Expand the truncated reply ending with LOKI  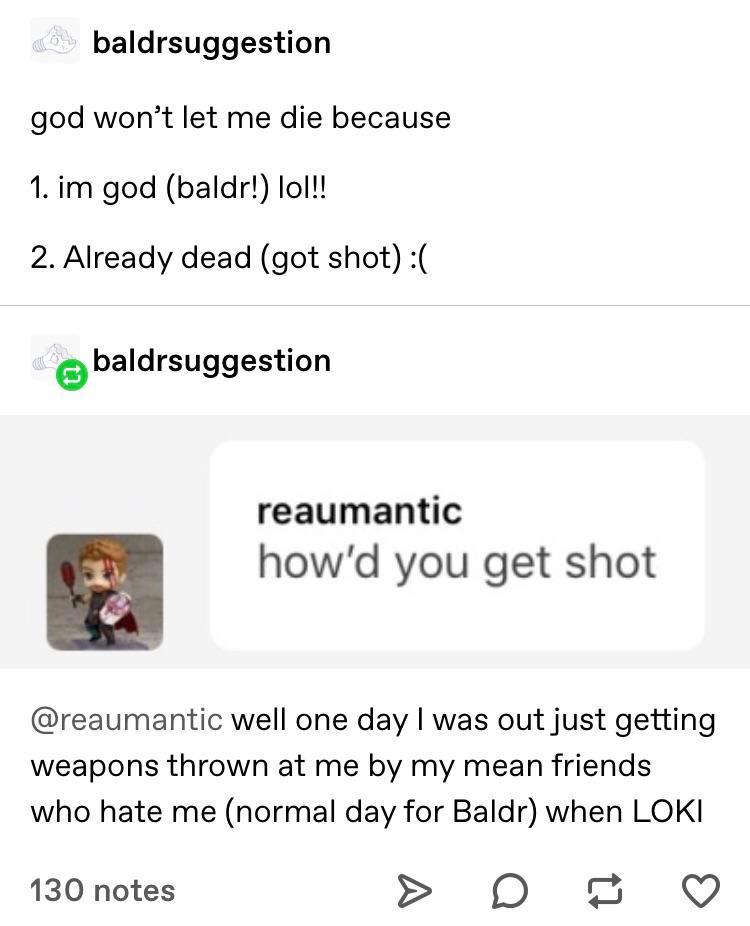pyautogui.click(x=373, y=765)
